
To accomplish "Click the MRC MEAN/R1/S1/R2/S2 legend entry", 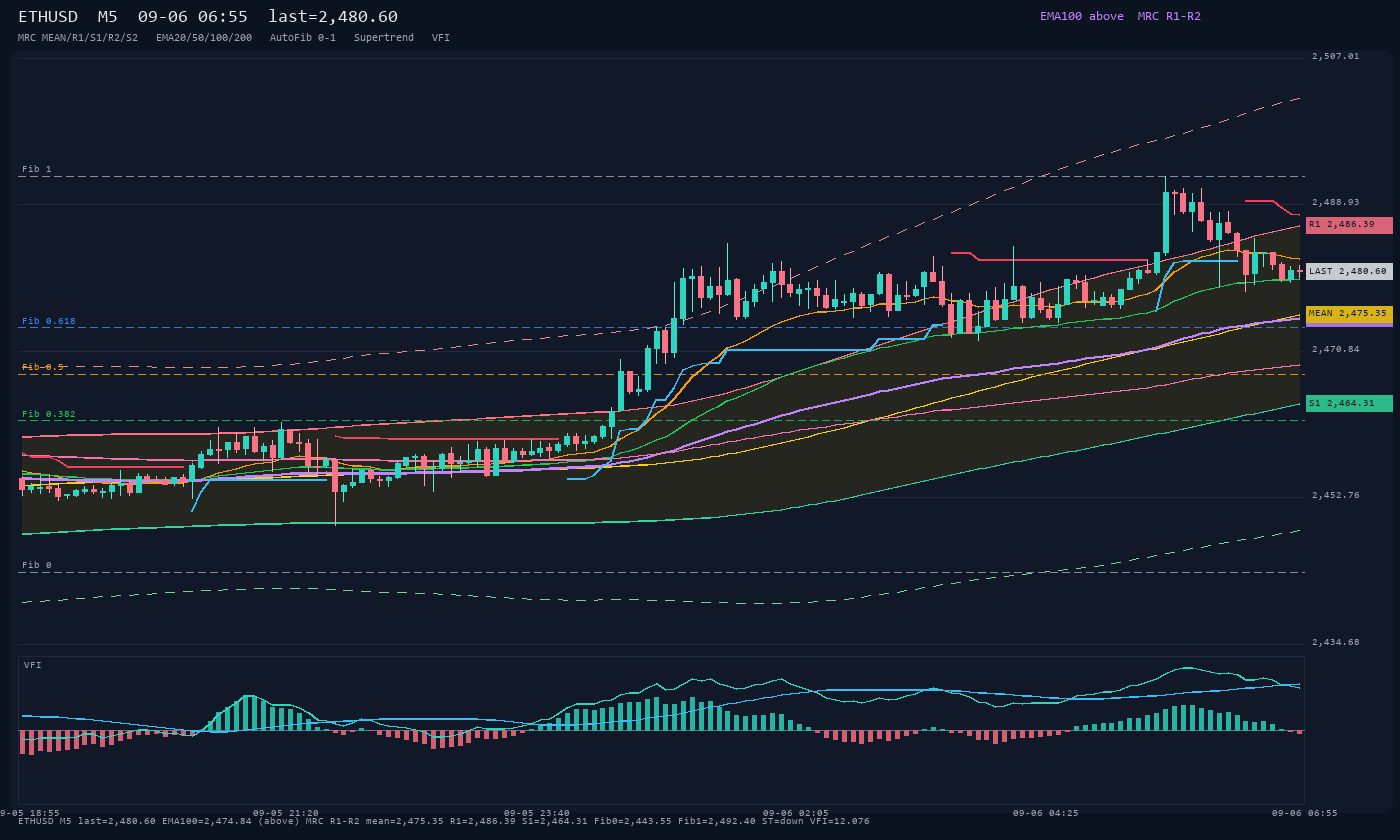I will 78,37.
